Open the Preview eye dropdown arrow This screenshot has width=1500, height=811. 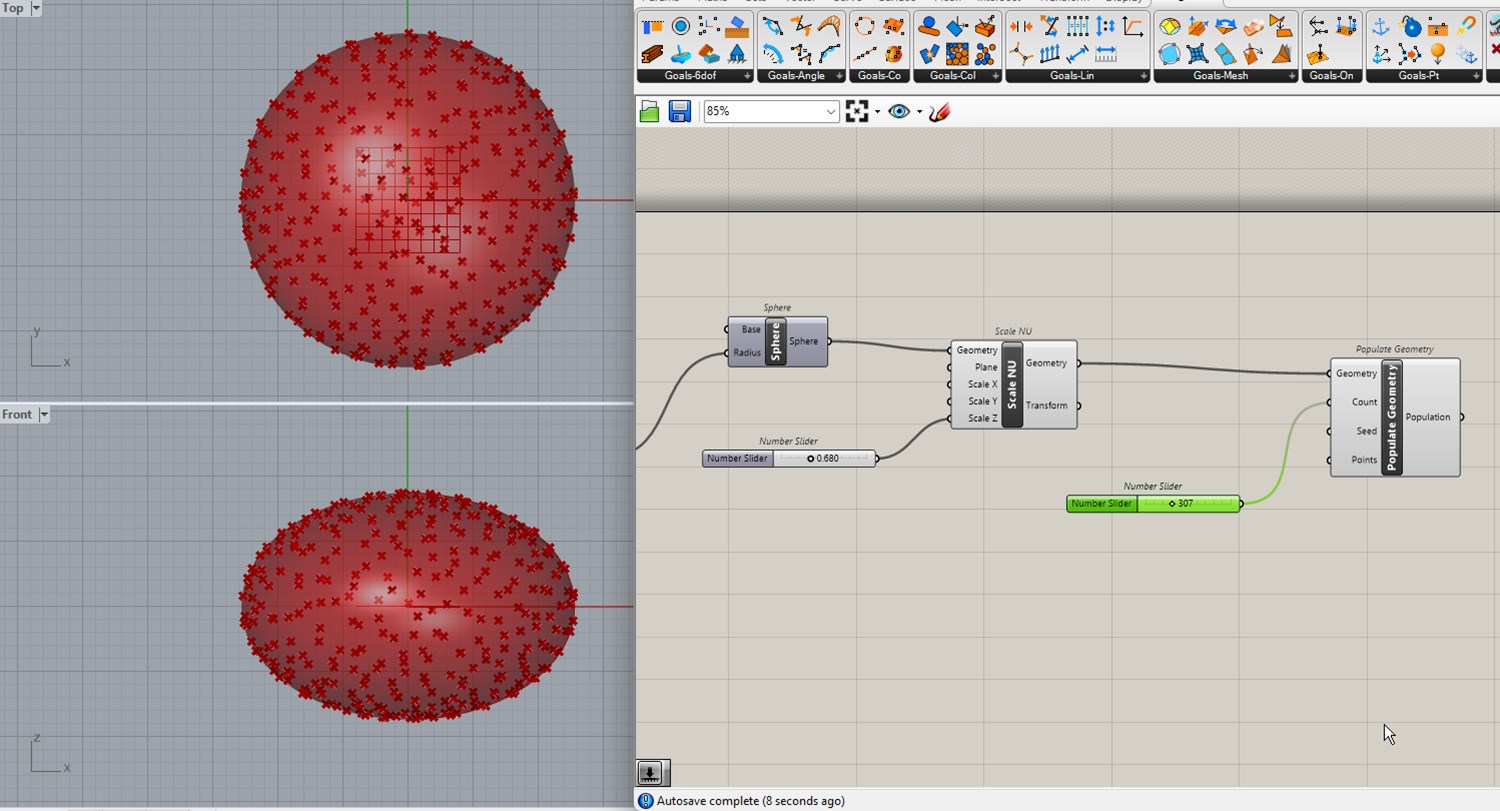[x=919, y=112]
